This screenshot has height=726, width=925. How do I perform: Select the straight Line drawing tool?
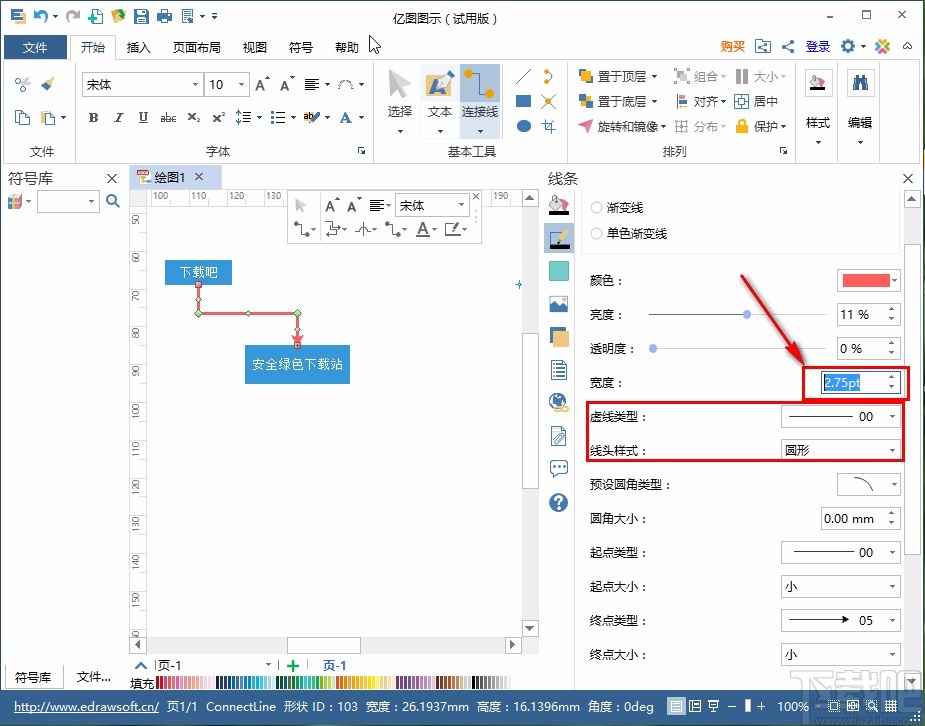point(523,77)
